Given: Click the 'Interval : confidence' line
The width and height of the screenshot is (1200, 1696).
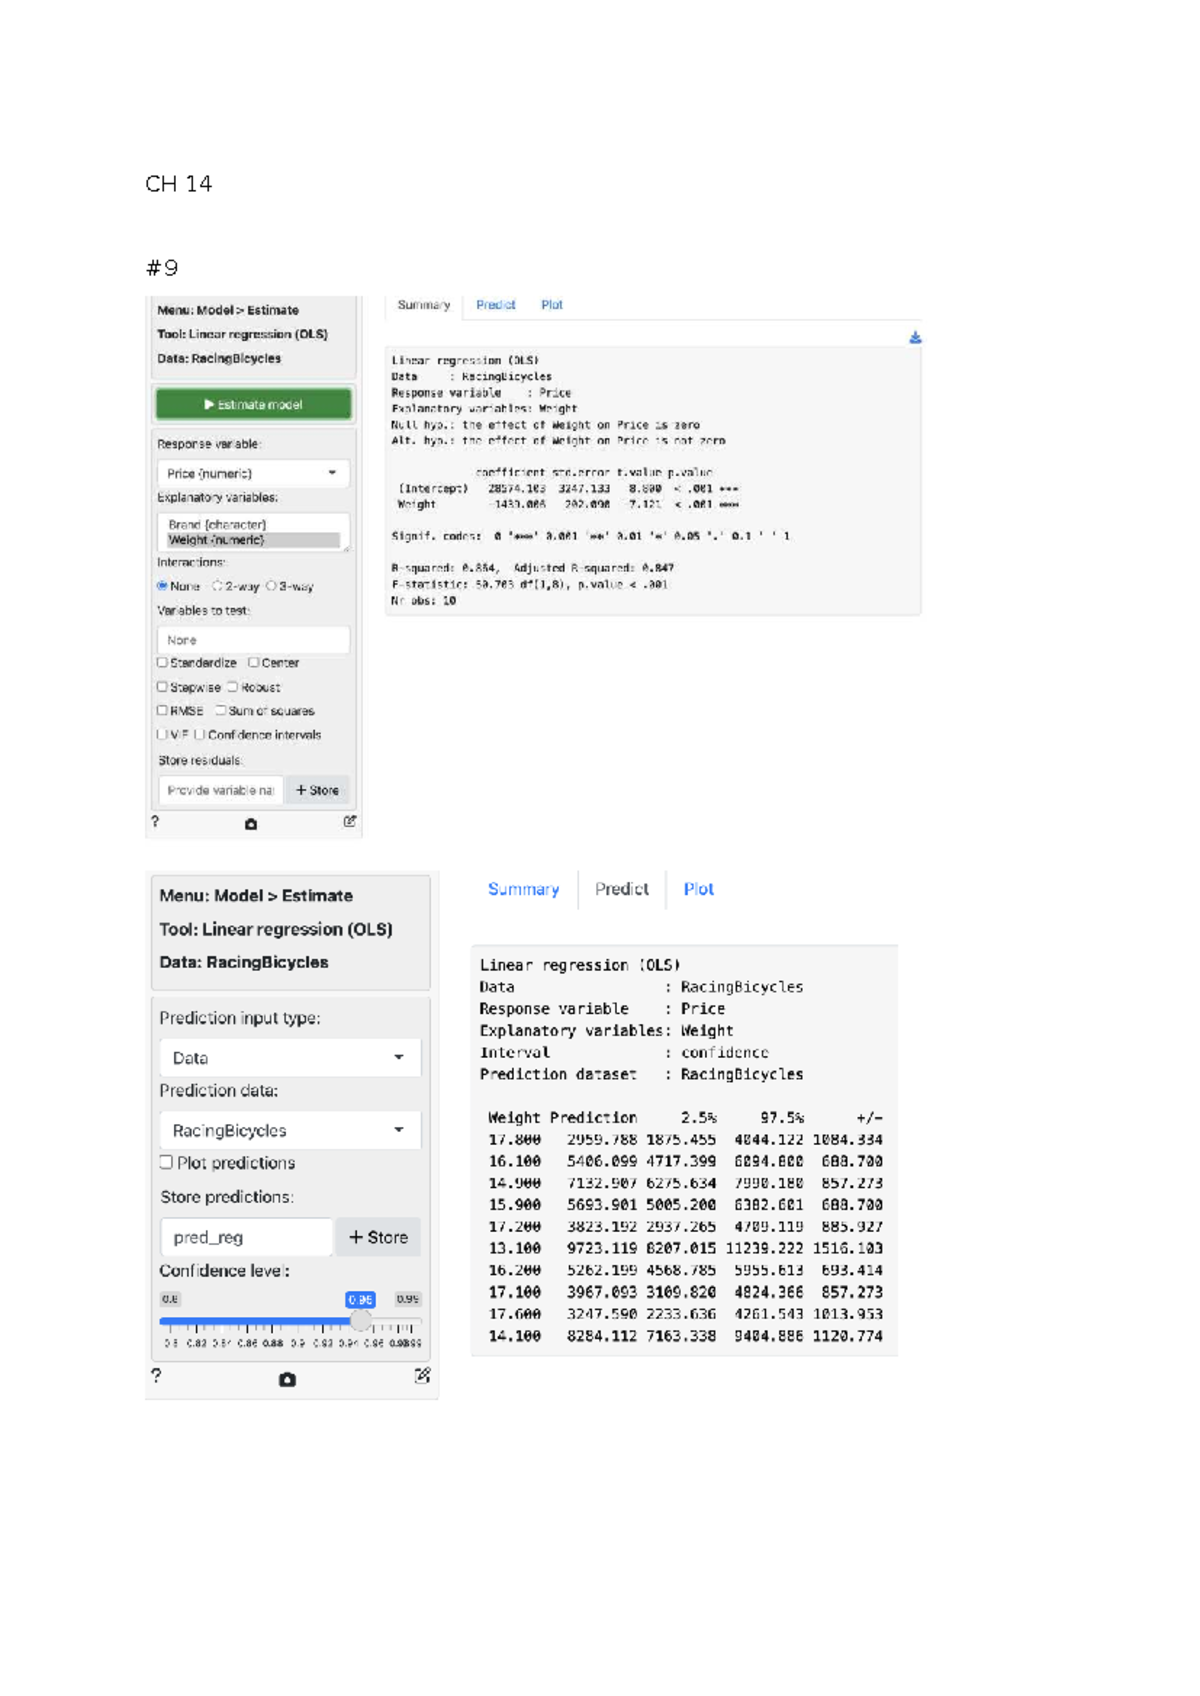Looking at the screenshot, I should click(625, 1053).
